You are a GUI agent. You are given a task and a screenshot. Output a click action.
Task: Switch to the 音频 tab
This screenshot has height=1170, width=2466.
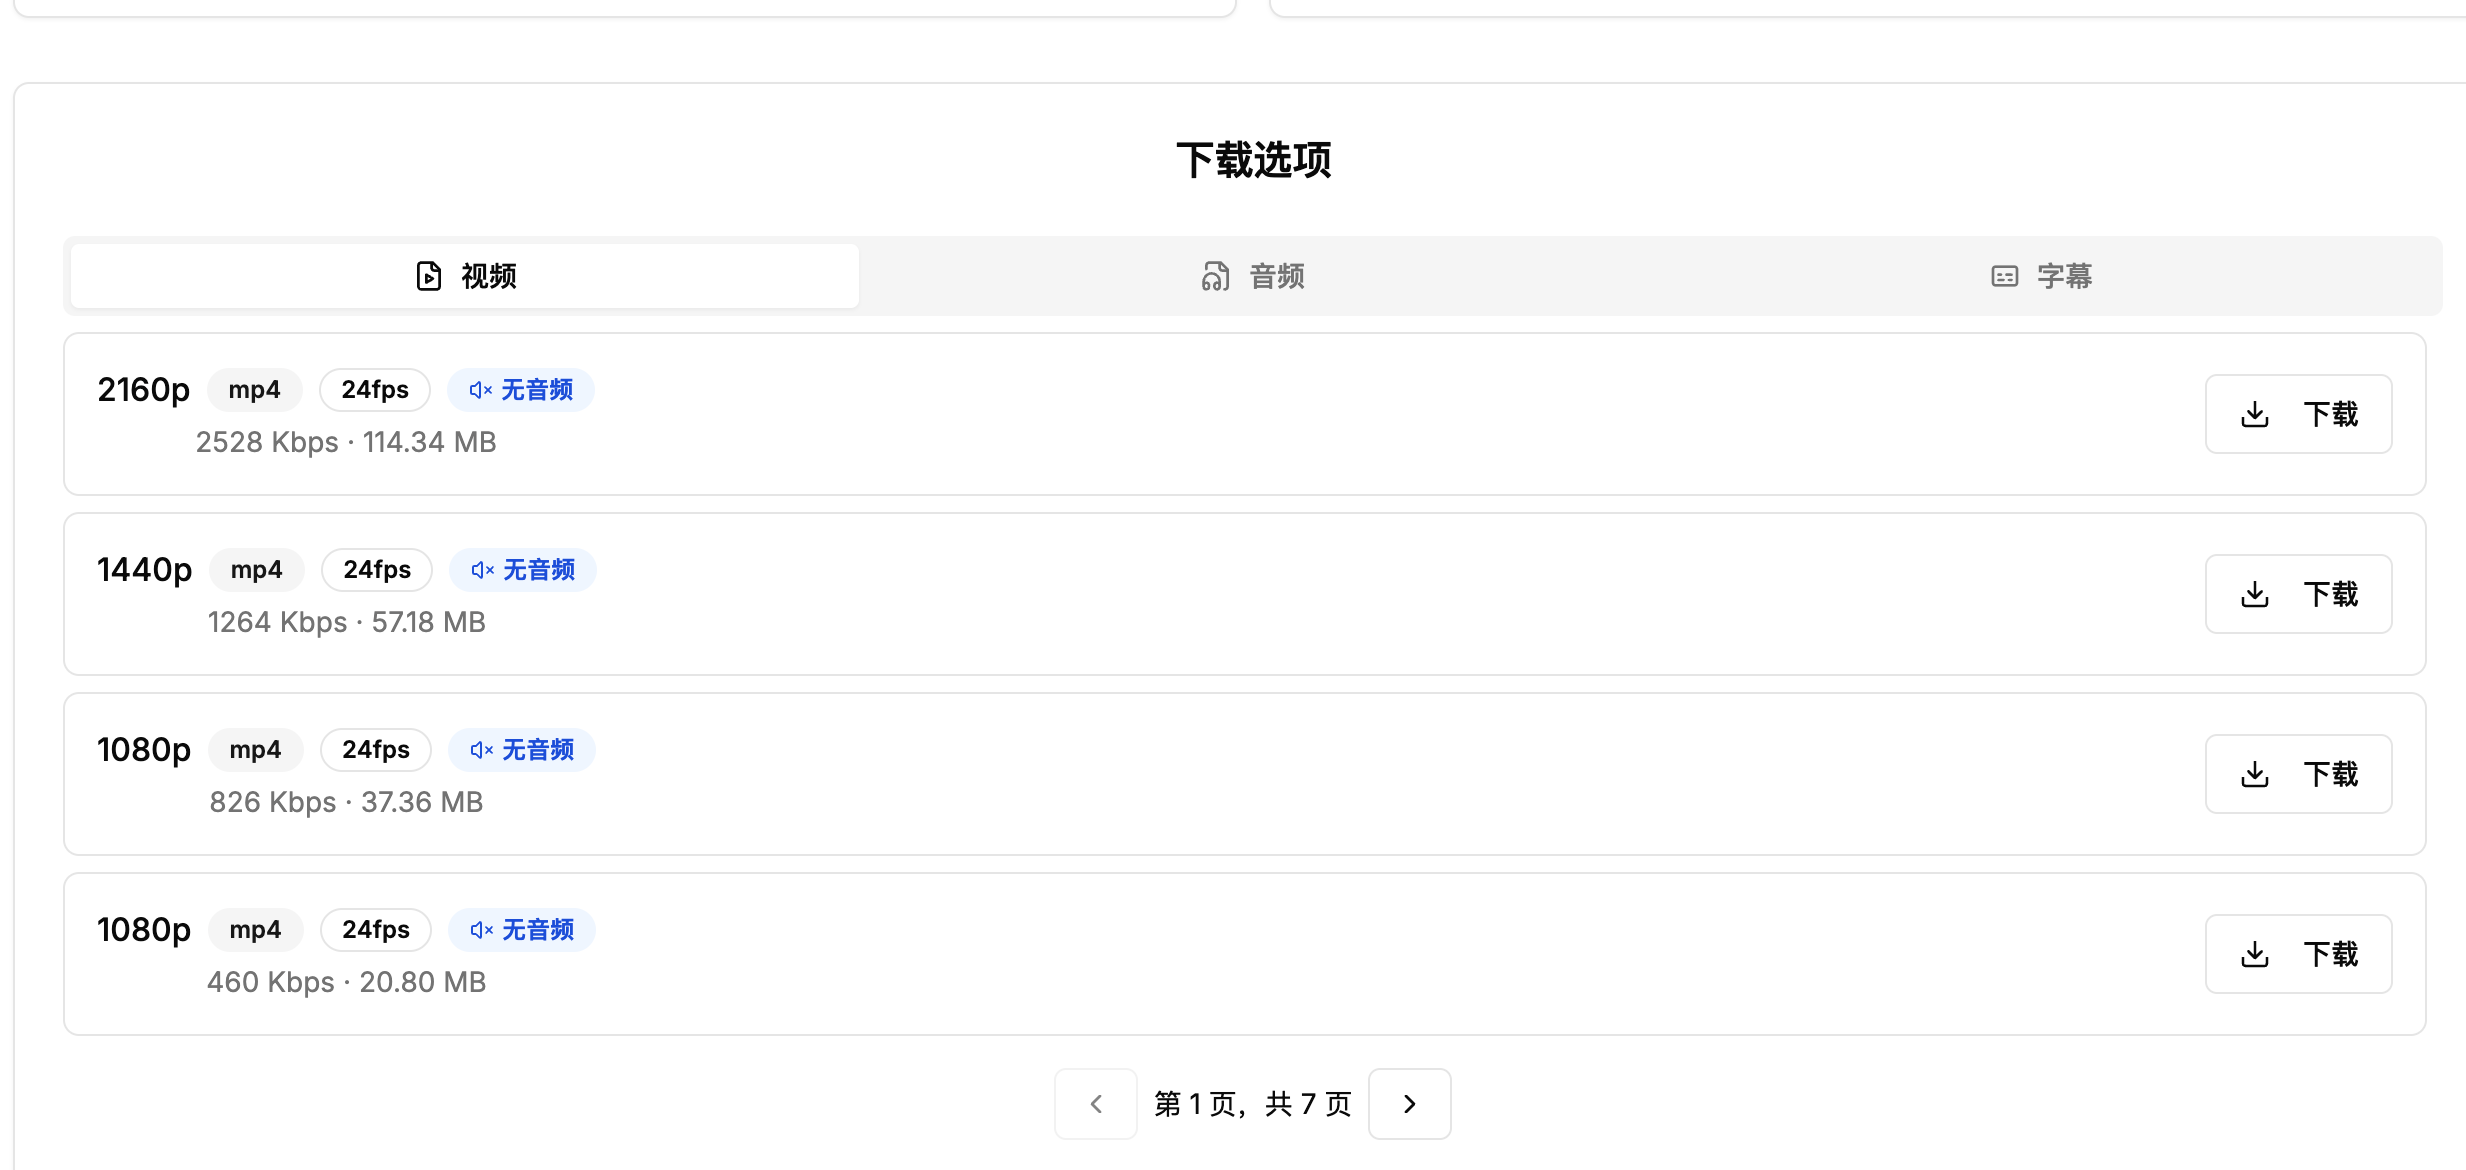tap(1252, 276)
